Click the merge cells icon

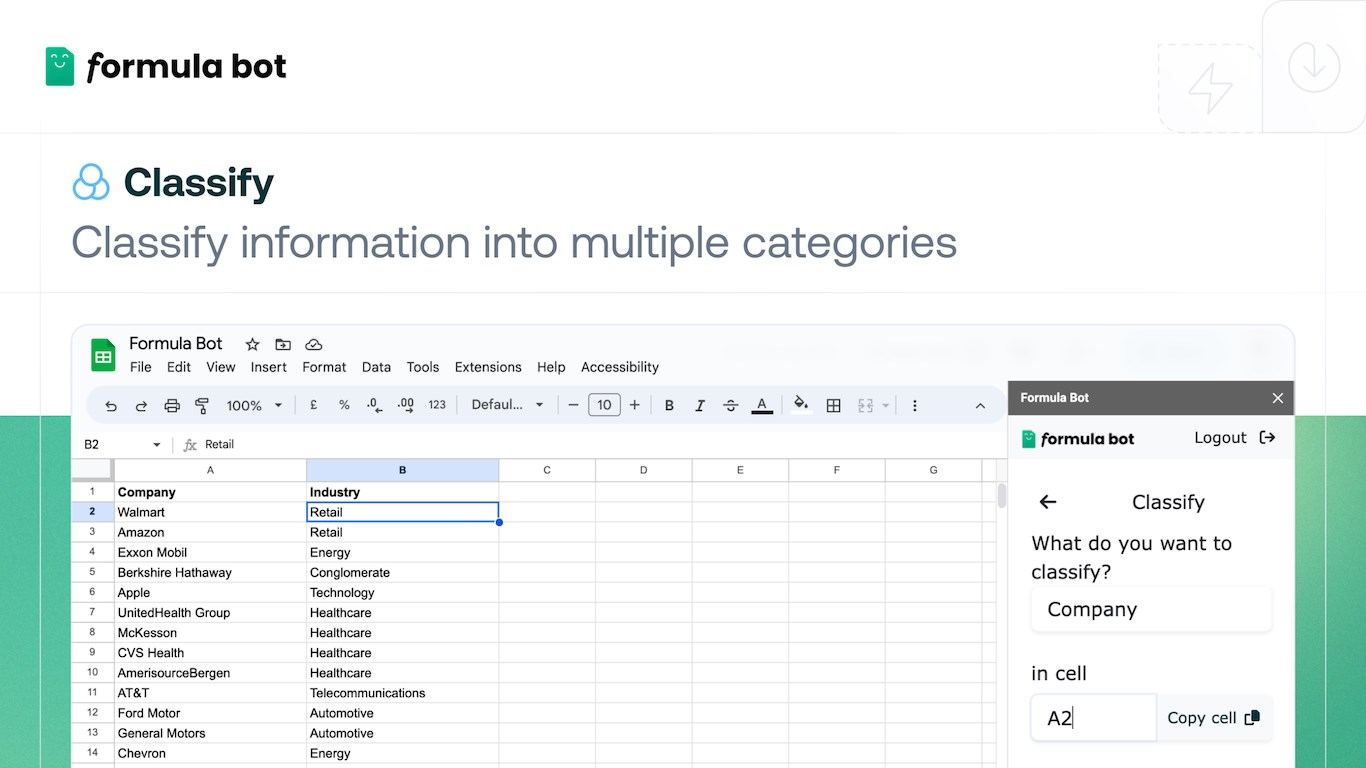(865, 405)
